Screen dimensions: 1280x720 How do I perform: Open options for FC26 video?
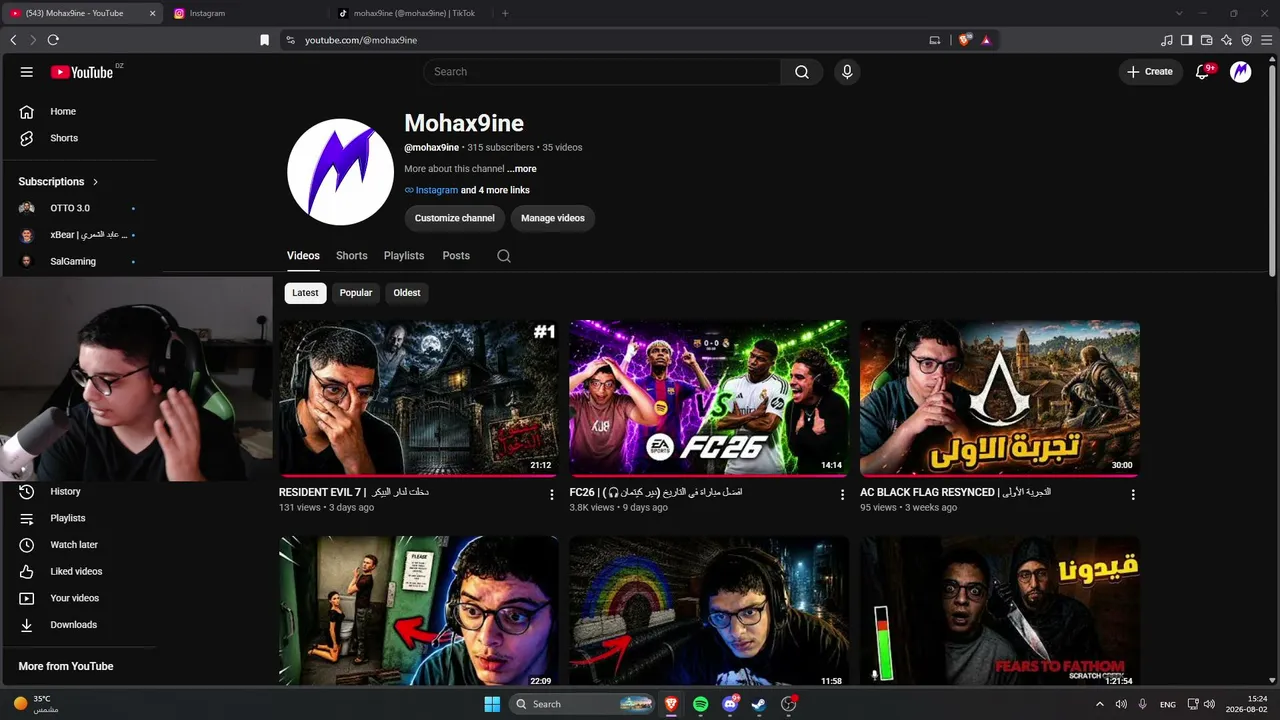pos(842,495)
